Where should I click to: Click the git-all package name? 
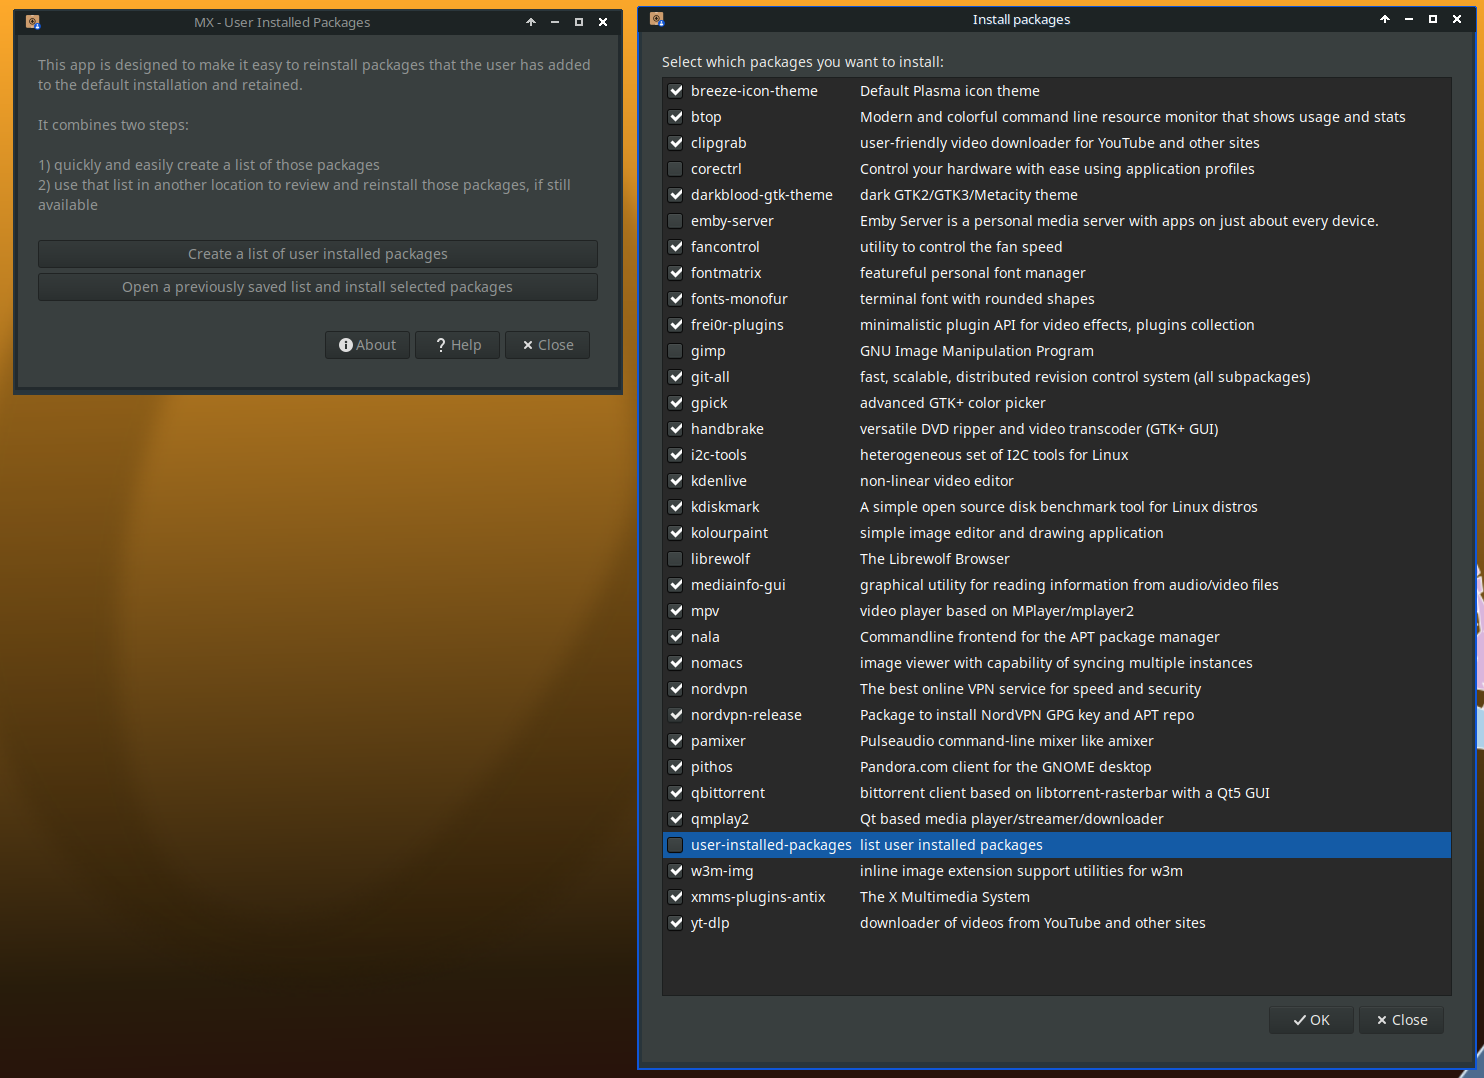710,377
